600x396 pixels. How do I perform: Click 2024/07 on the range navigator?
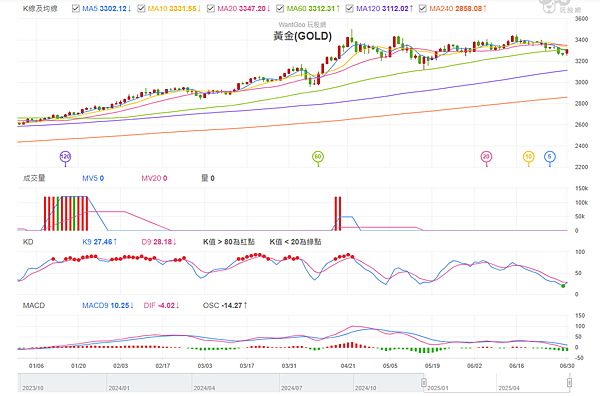tap(292, 388)
